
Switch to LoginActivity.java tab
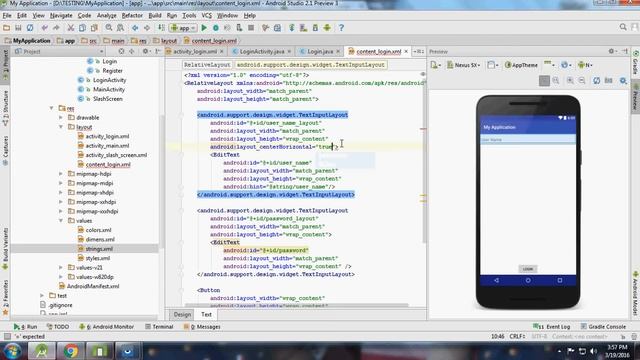click(x=262, y=51)
